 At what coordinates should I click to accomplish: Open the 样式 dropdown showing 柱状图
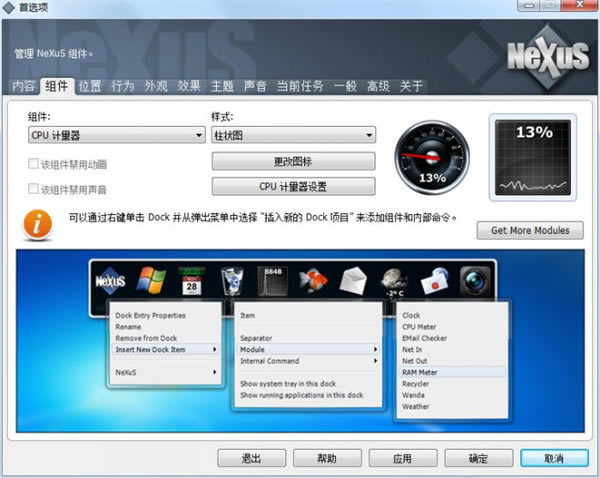pos(293,135)
